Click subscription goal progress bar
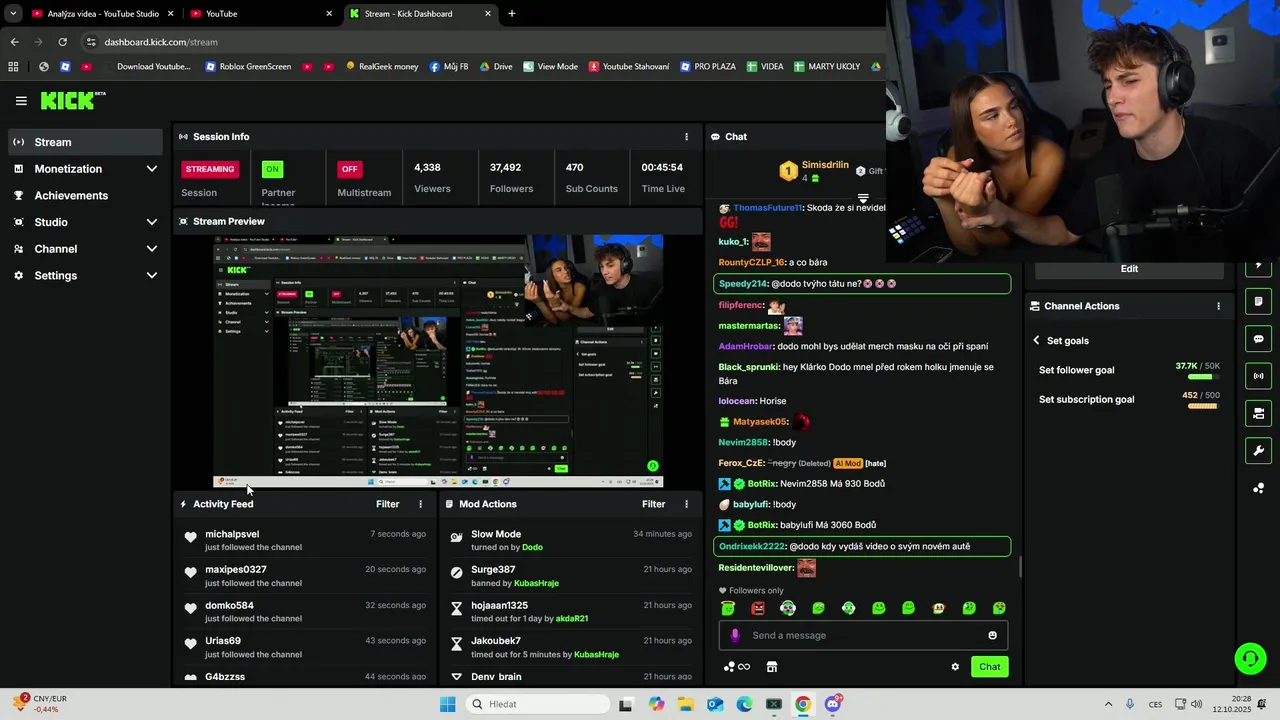The height and width of the screenshot is (720, 1280). point(1203,406)
